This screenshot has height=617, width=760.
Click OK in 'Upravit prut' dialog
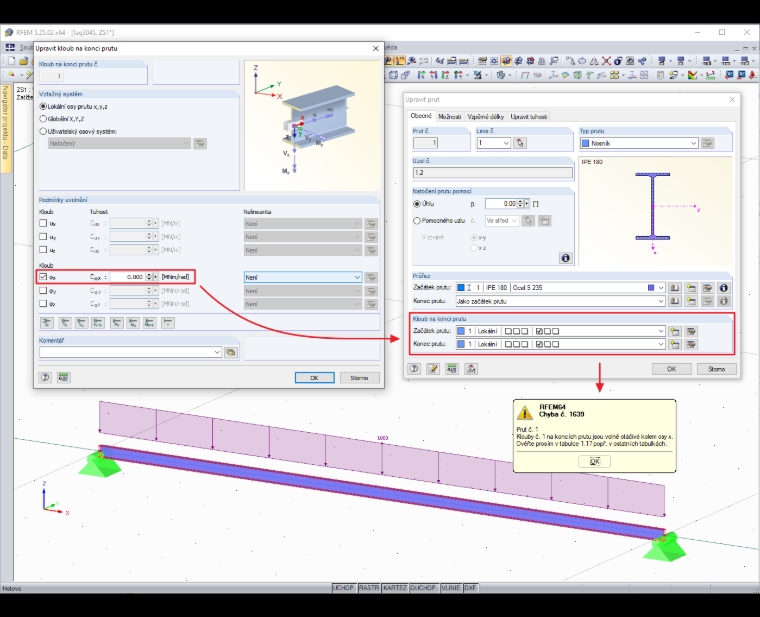click(671, 369)
